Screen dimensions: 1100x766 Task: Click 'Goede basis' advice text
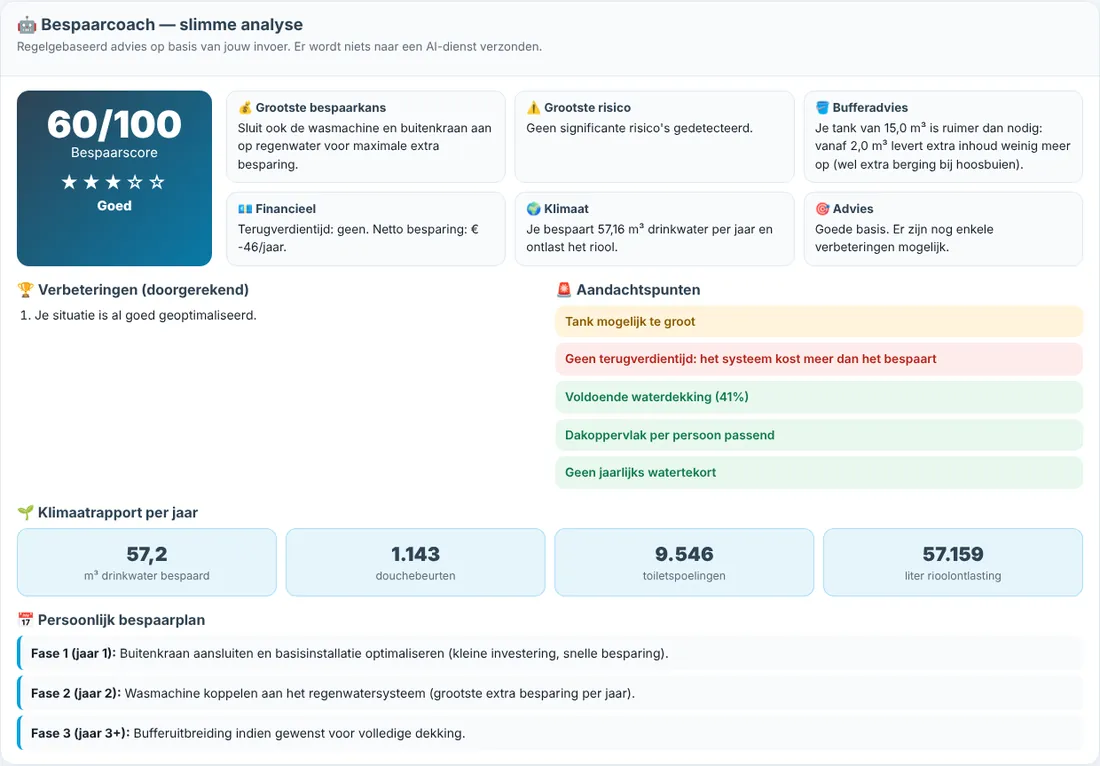(x=904, y=238)
